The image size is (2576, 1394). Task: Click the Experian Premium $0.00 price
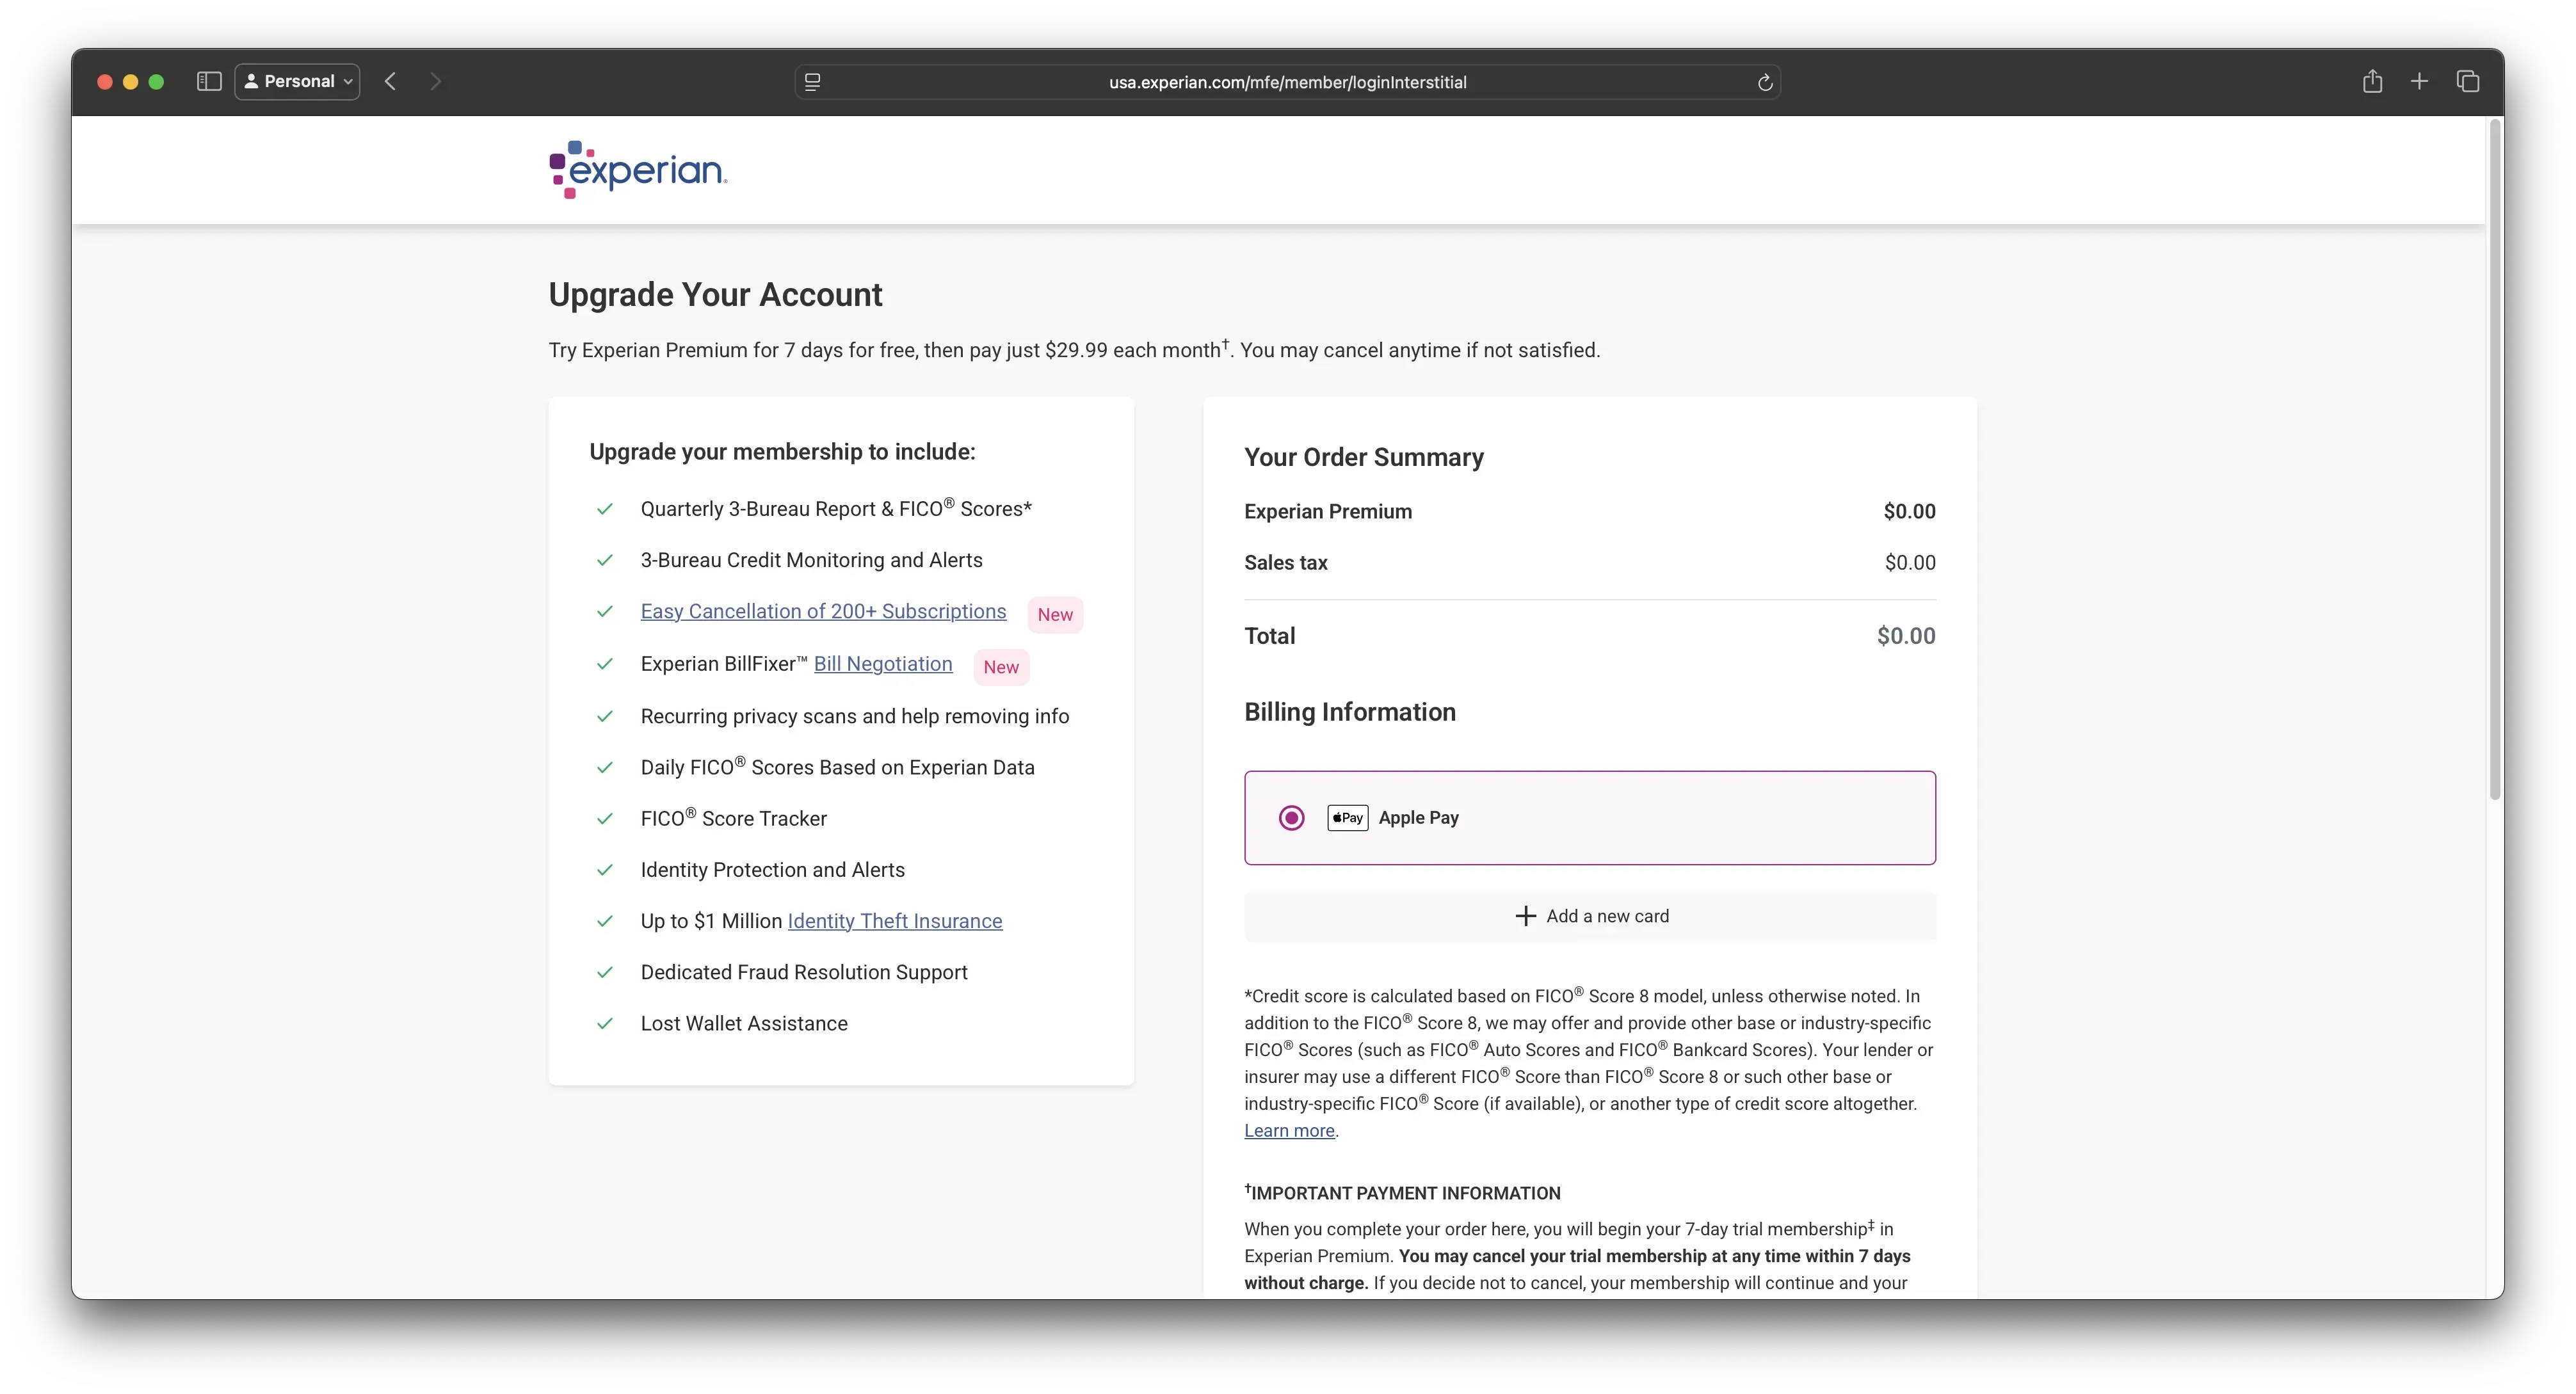click(x=1909, y=511)
